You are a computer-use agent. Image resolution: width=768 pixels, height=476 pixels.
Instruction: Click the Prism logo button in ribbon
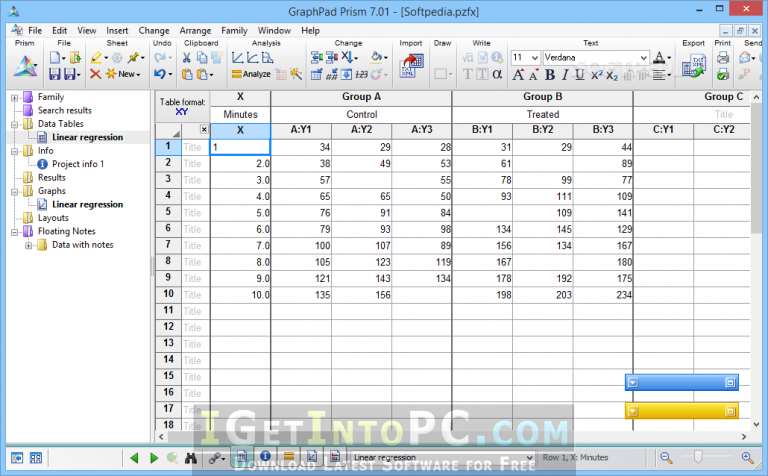pyautogui.click(x=25, y=66)
